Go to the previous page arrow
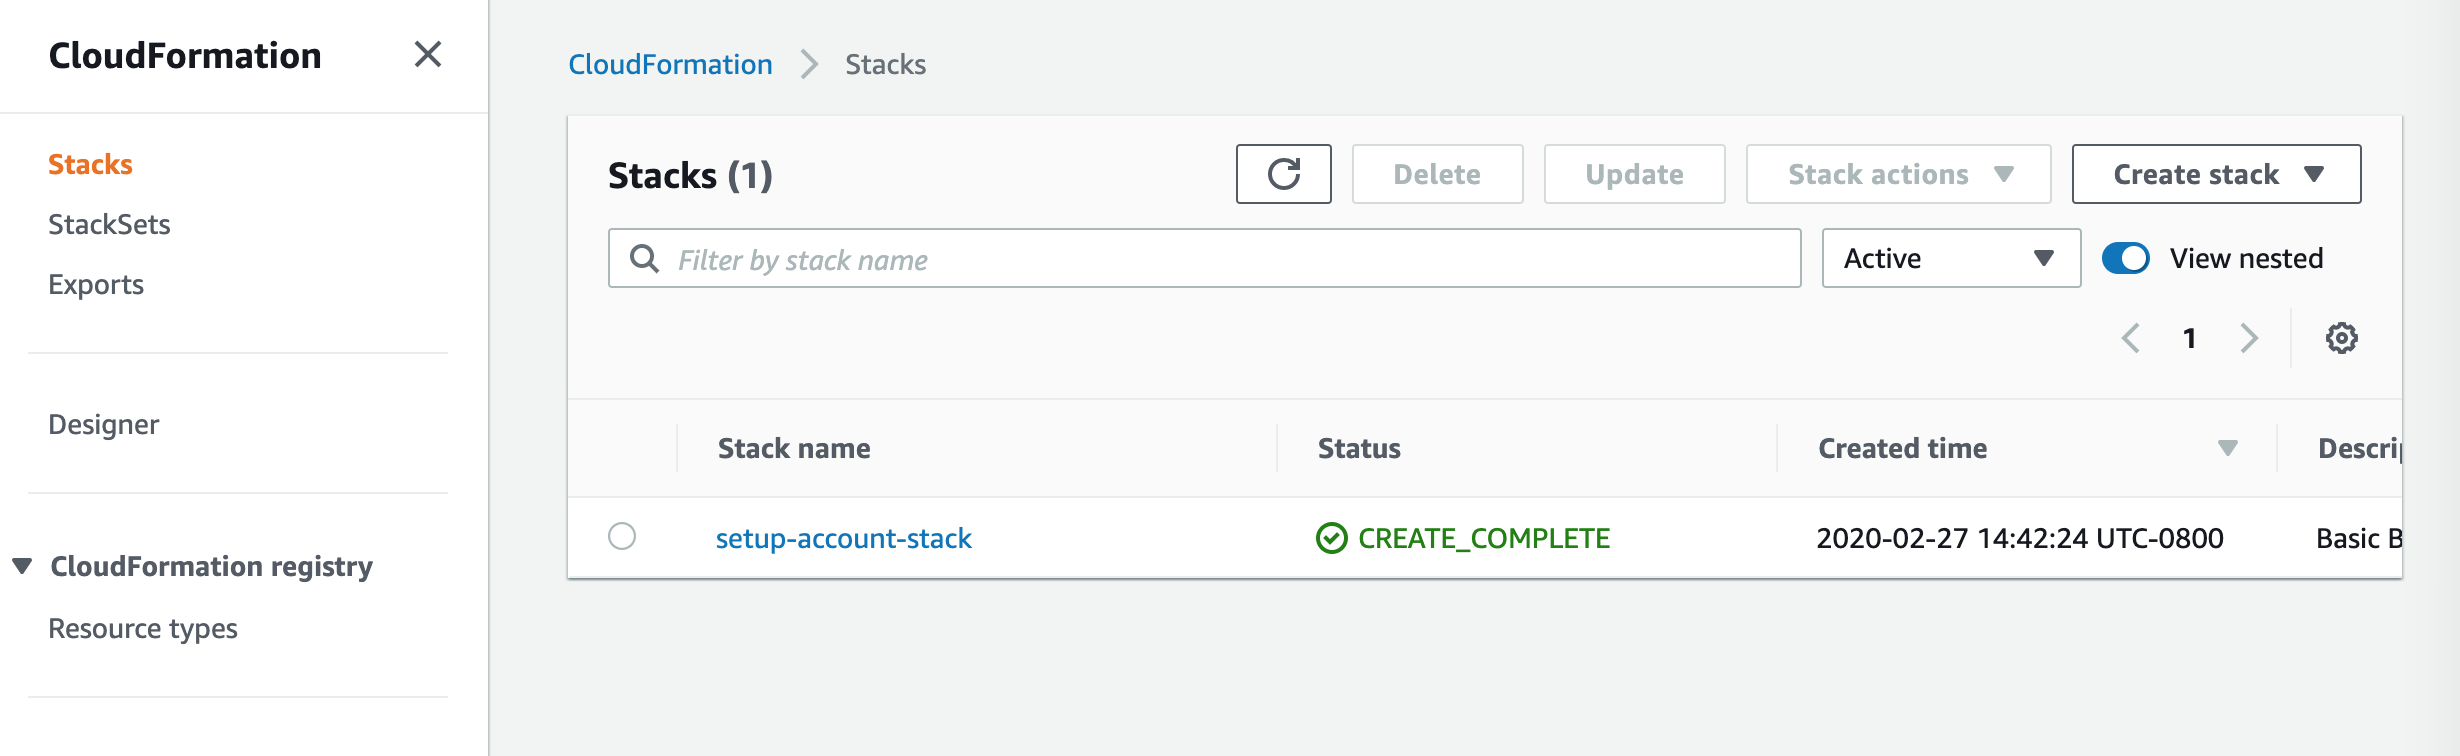The height and width of the screenshot is (756, 2460). (2131, 338)
